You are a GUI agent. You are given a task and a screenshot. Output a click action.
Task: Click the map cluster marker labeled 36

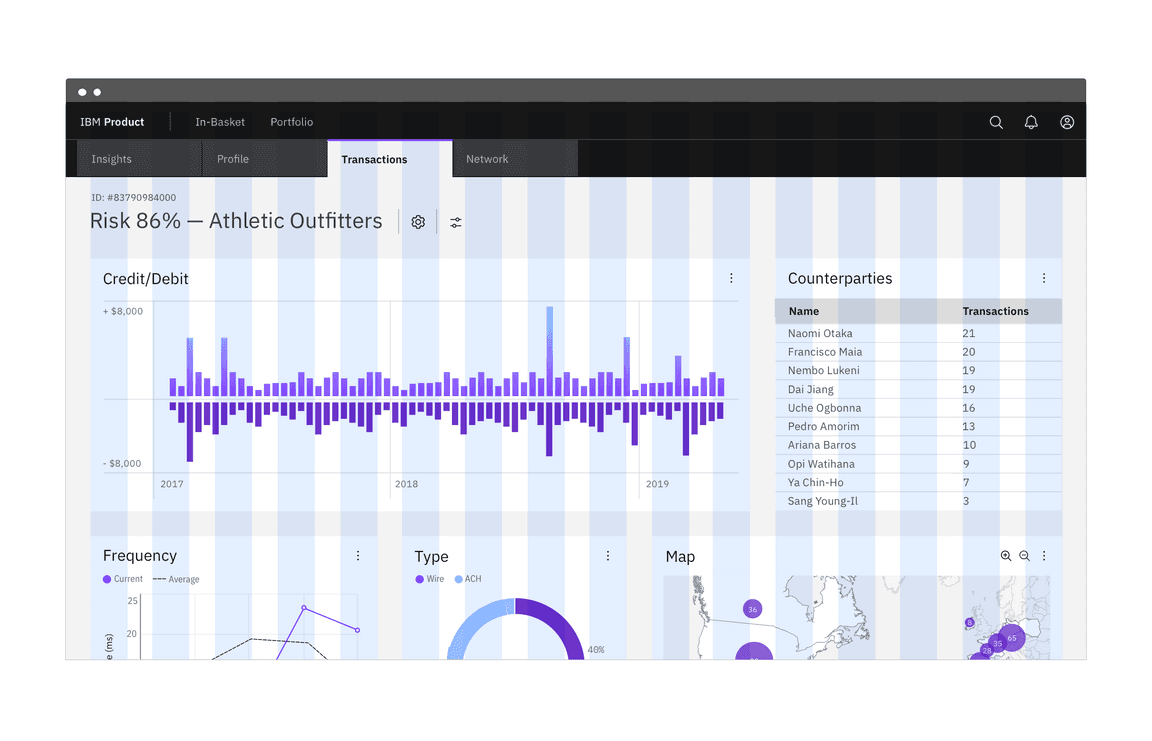point(753,609)
